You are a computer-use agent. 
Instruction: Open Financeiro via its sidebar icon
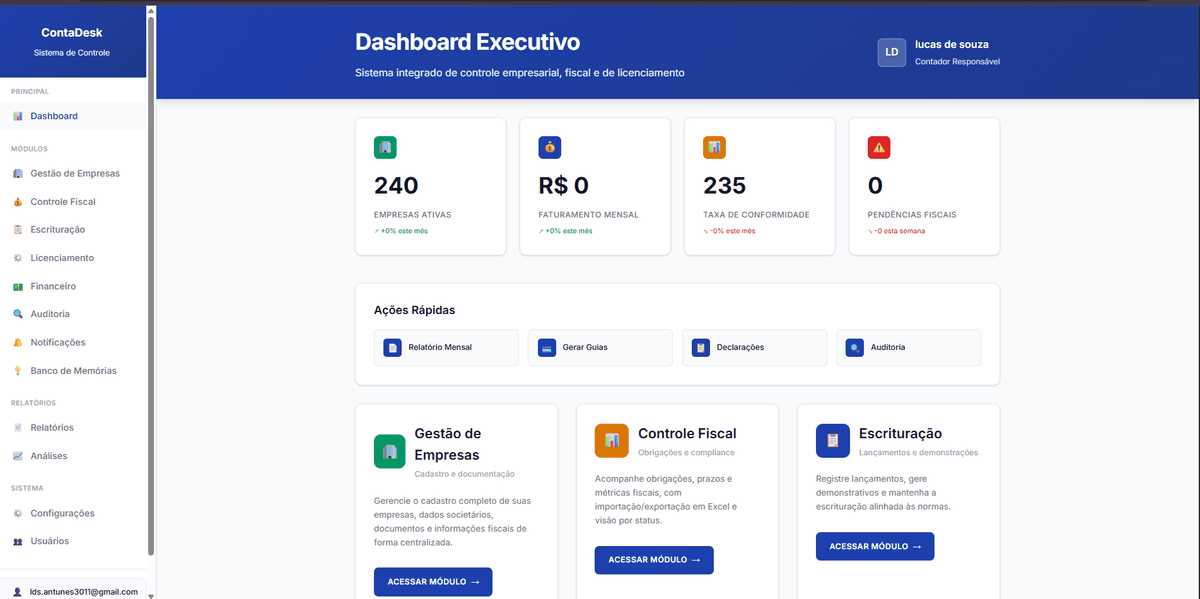(18, 285)
